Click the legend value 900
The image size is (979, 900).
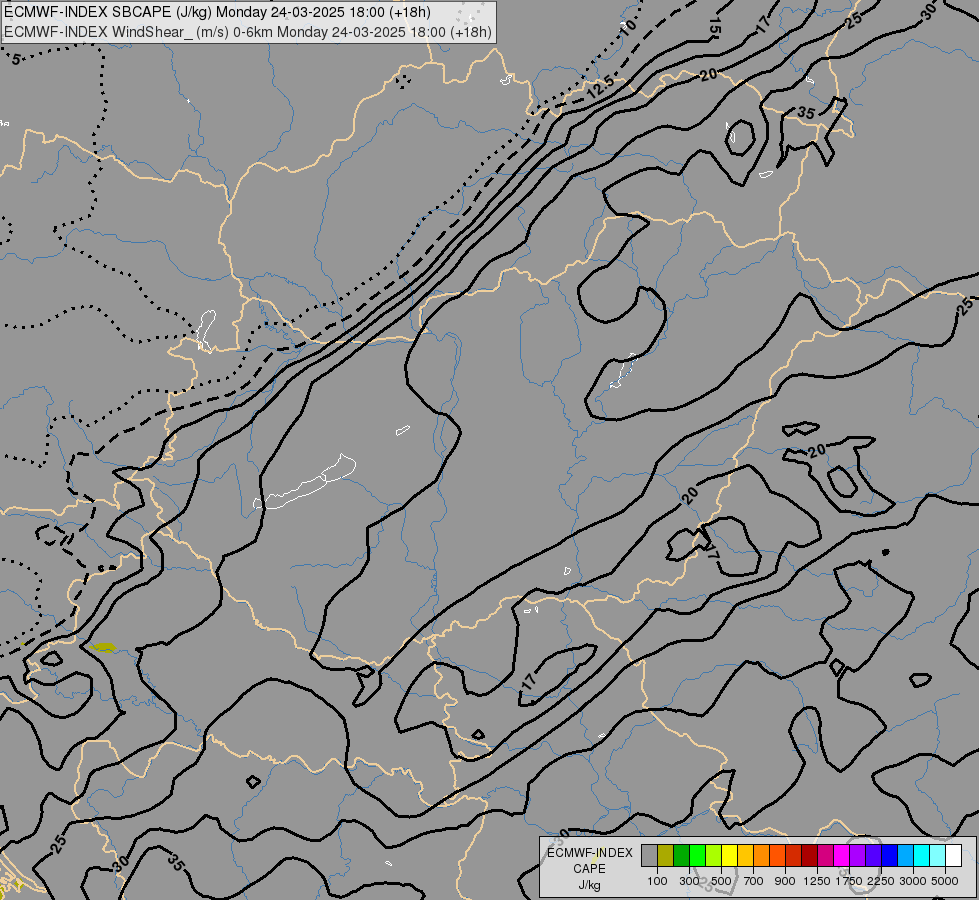pos(785,881)
